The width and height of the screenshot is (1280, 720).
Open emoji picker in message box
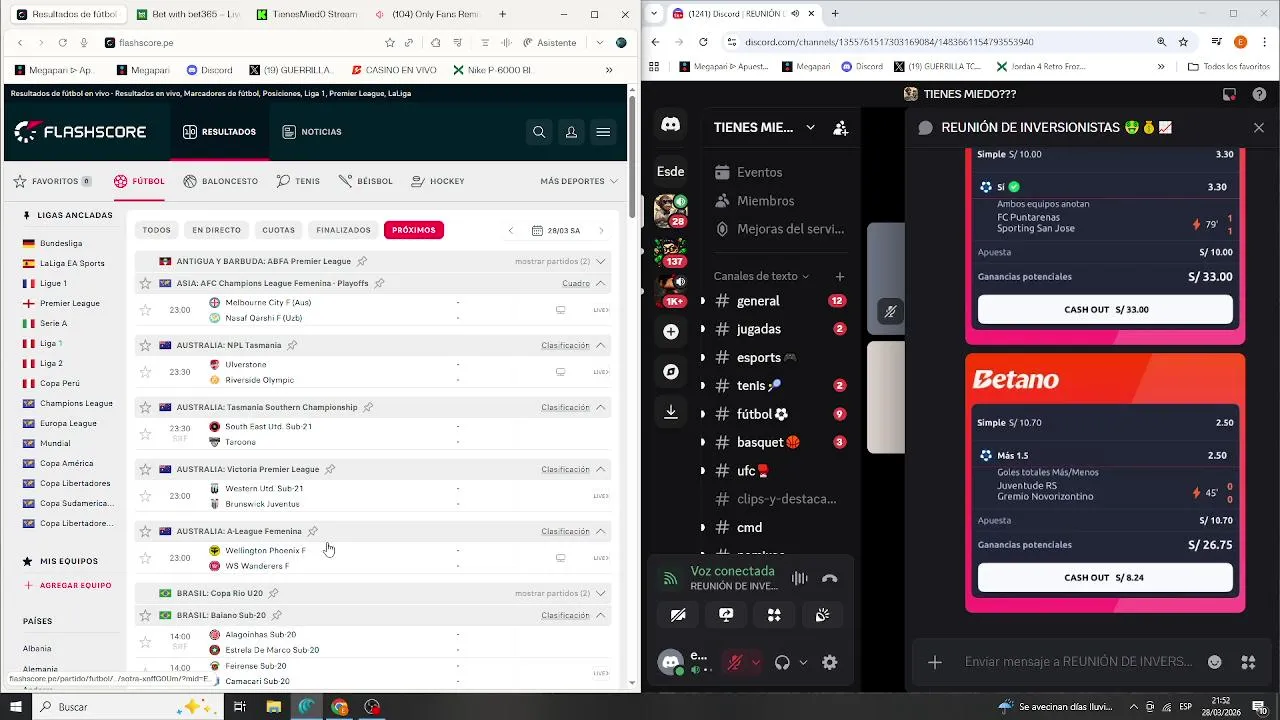pyautogui.click(x=1215, y=662)
